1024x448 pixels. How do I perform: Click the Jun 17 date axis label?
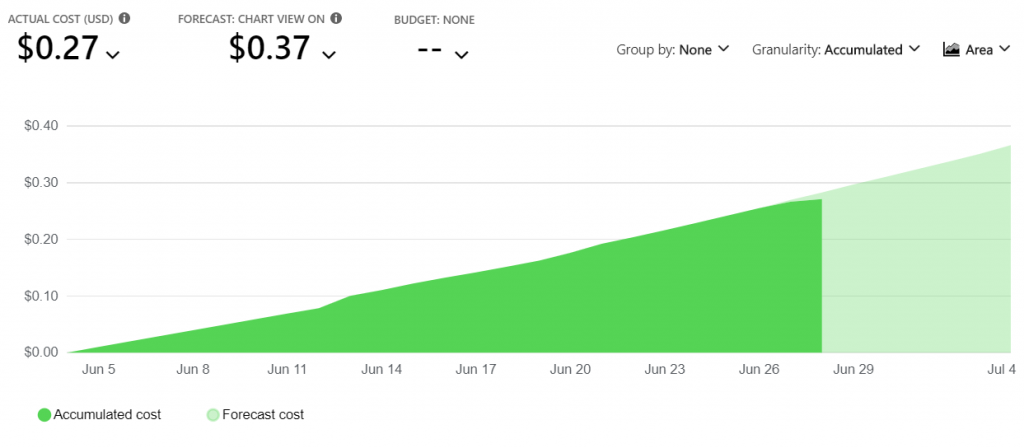pos(476,369)
